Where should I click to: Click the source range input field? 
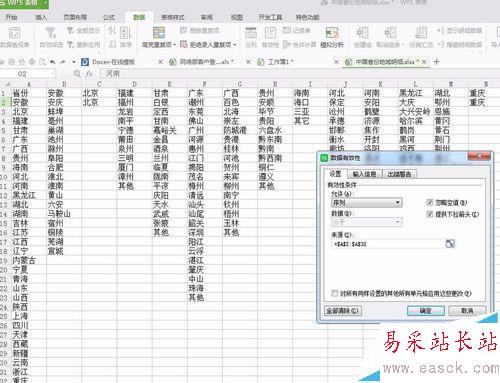388,244
